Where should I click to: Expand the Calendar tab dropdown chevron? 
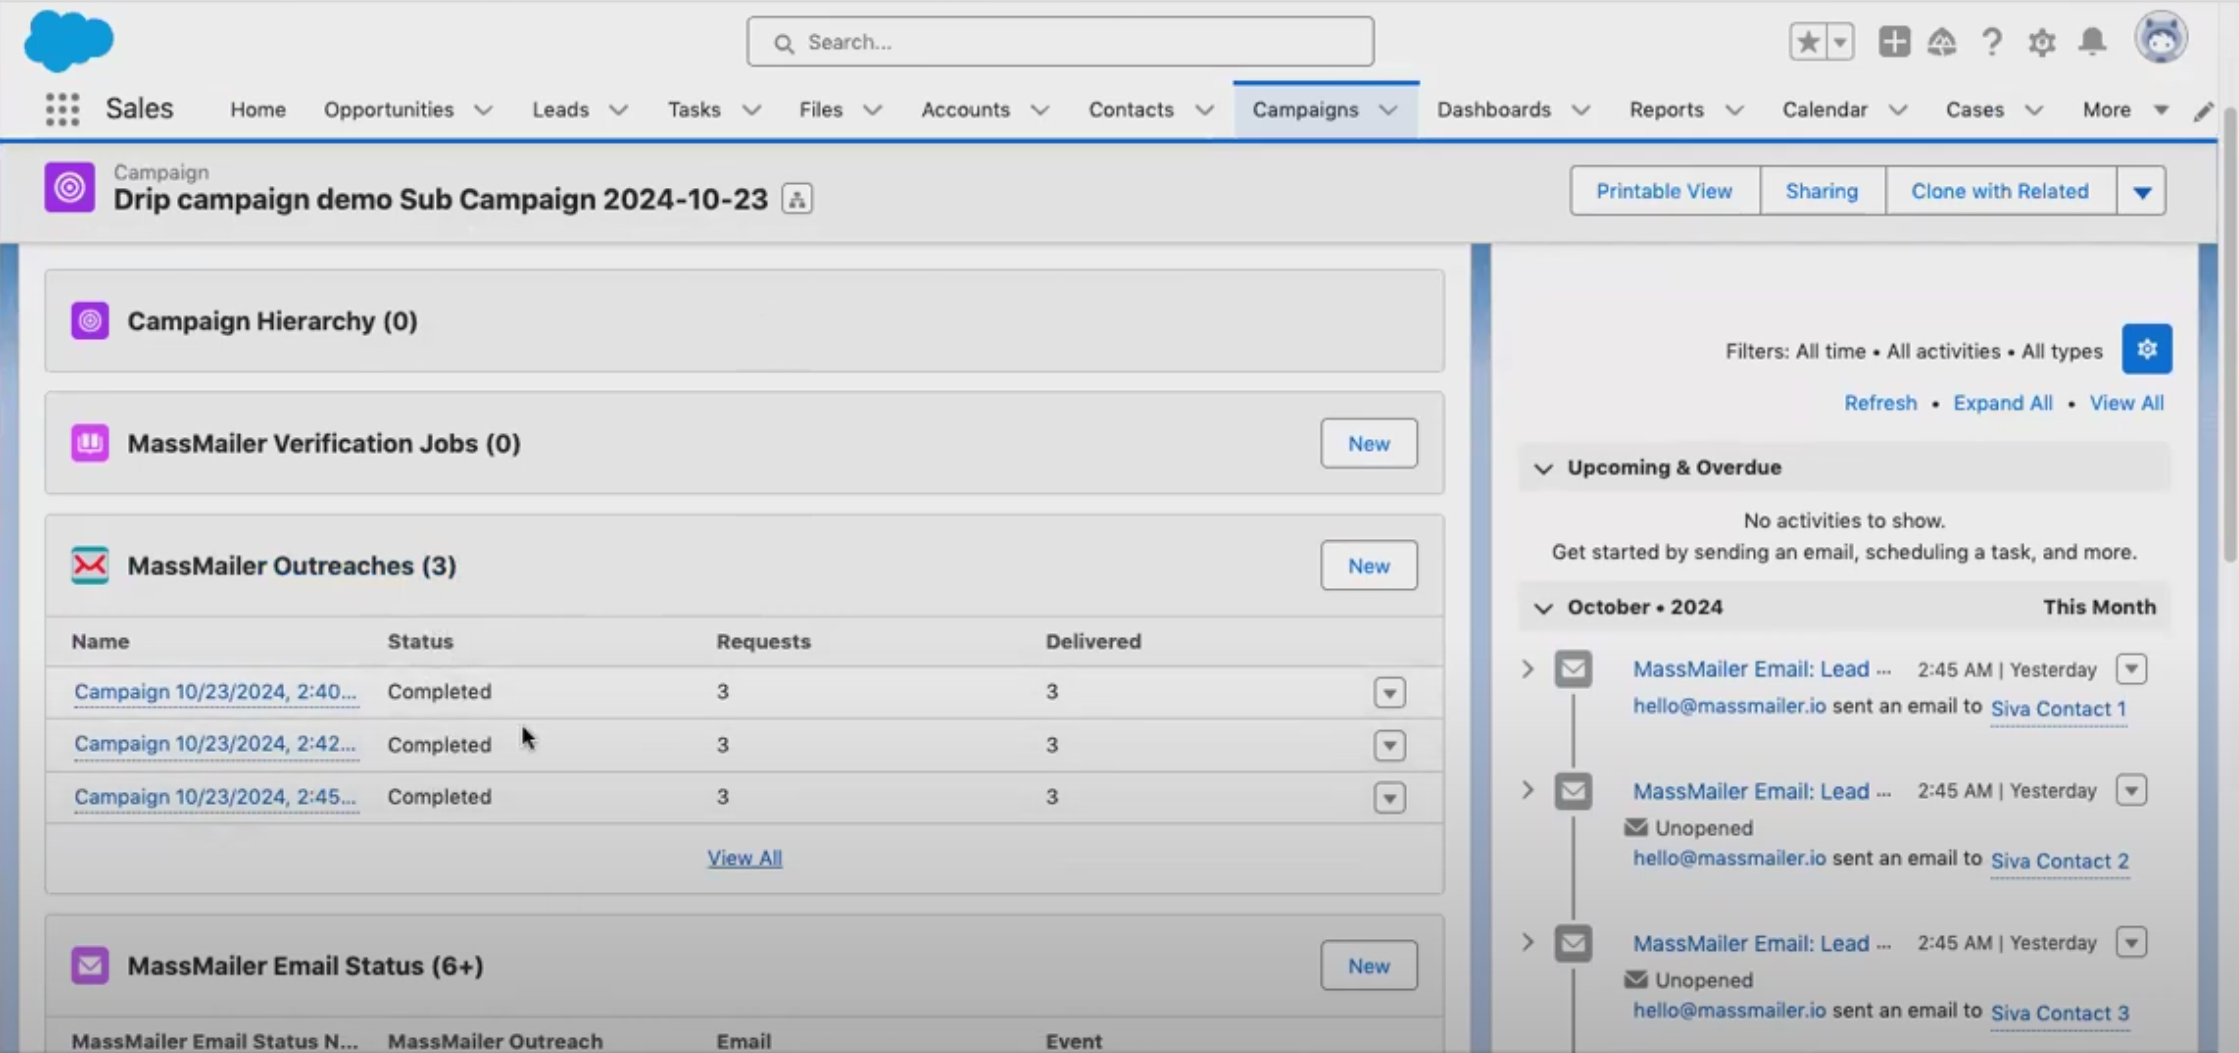coord(1897,110)
